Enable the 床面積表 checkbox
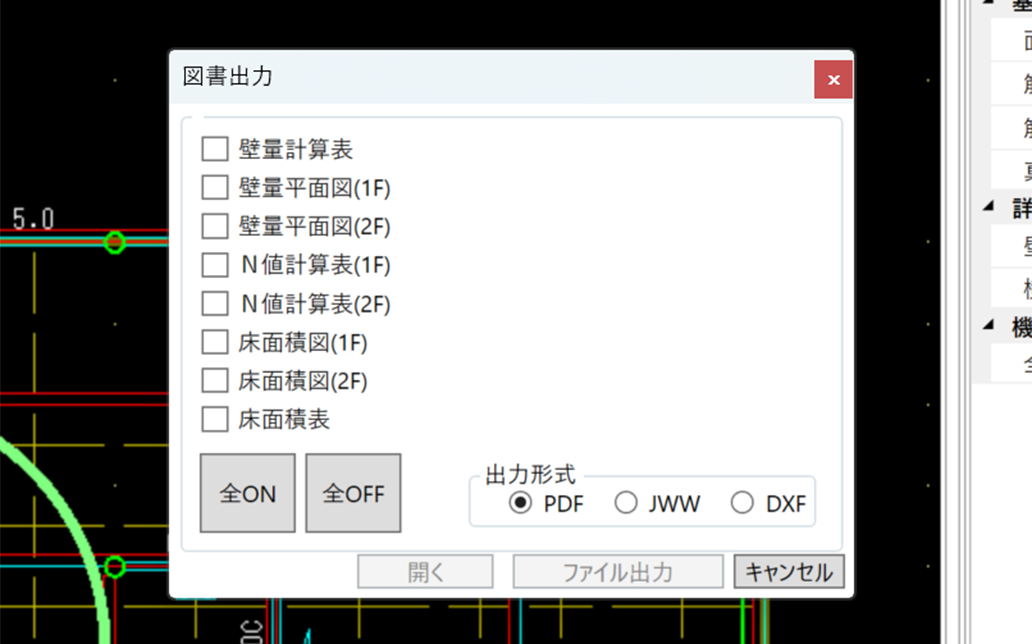1032x644 pixels. (x=214, y=419)
